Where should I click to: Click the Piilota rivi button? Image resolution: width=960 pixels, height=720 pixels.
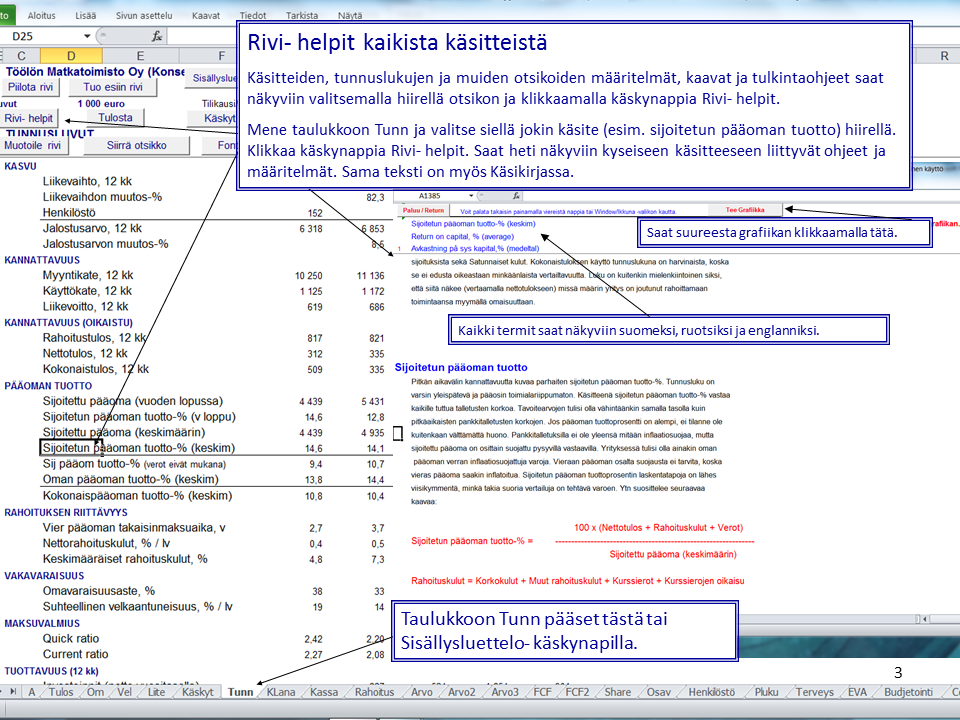[x=31, y=87]
